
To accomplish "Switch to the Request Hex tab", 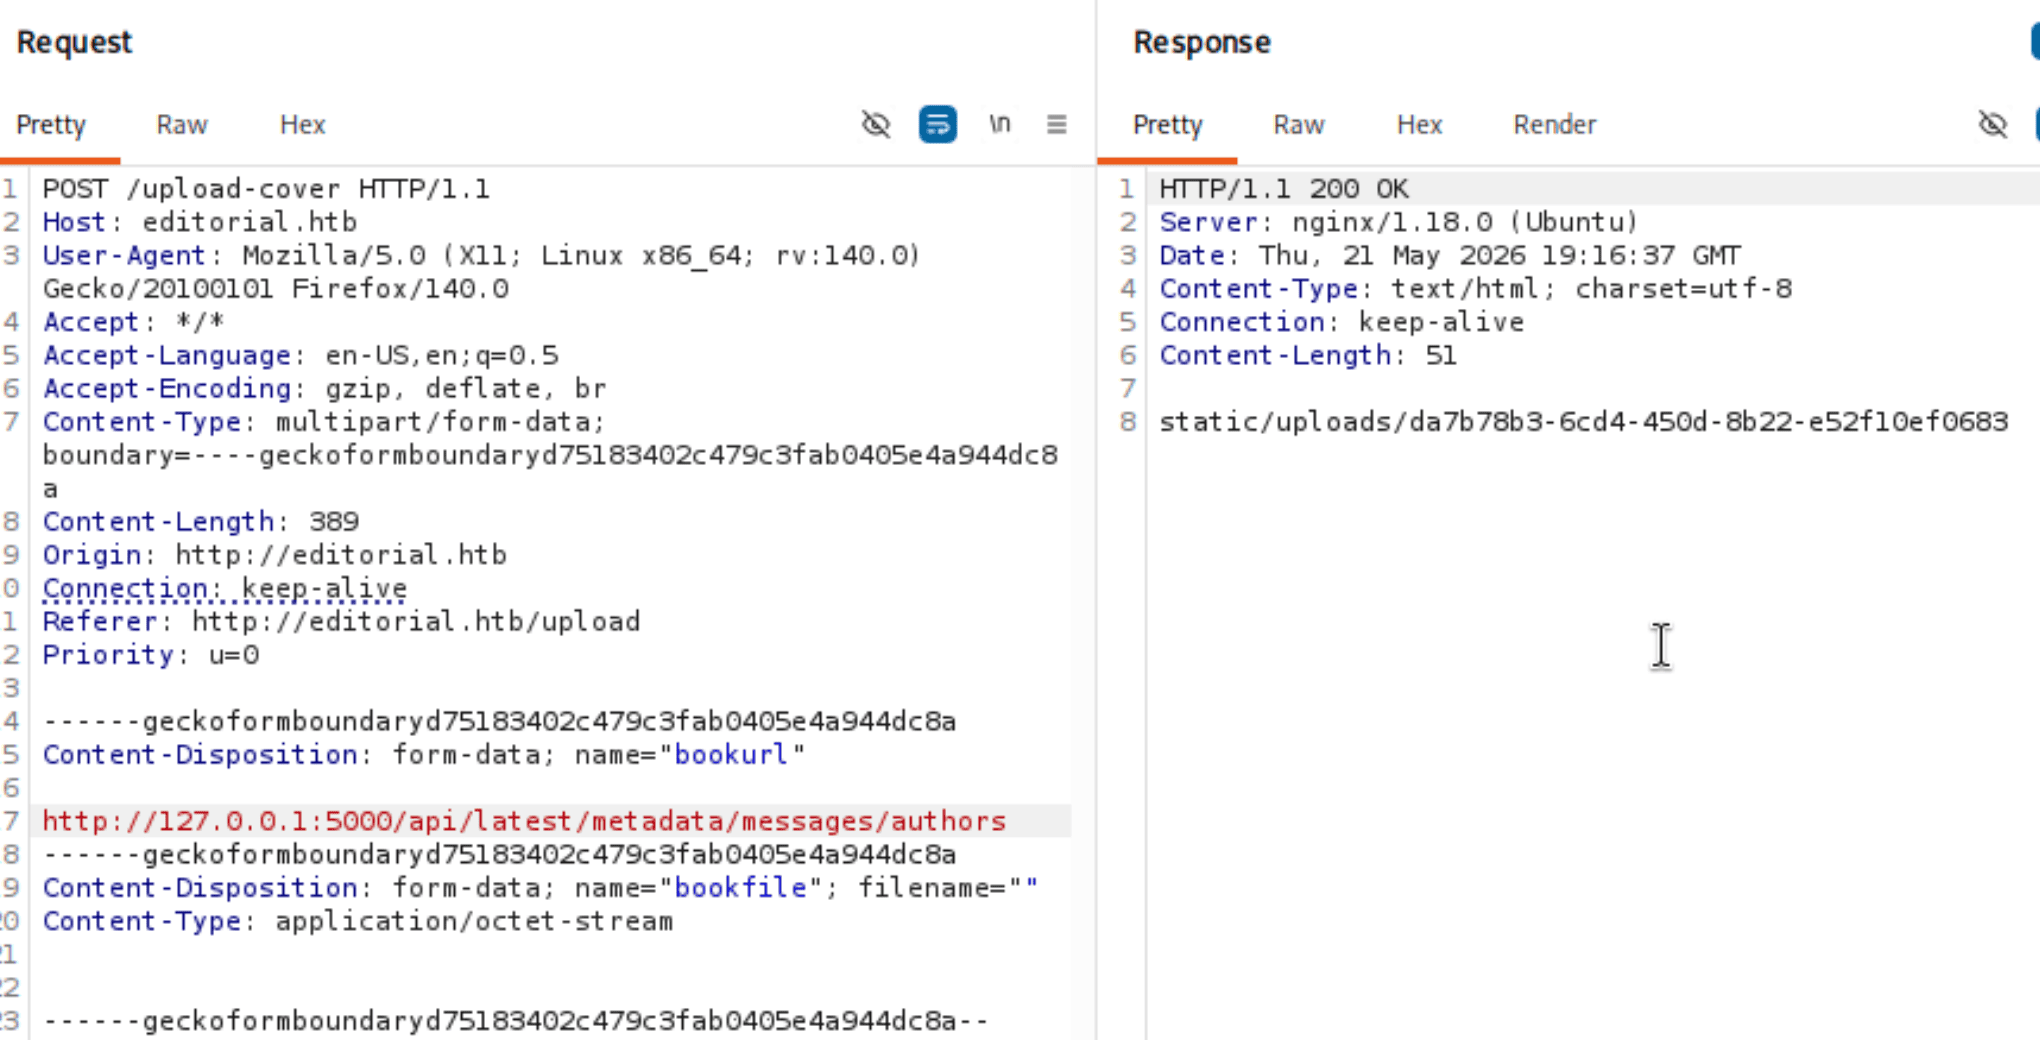I will [302, 125].
